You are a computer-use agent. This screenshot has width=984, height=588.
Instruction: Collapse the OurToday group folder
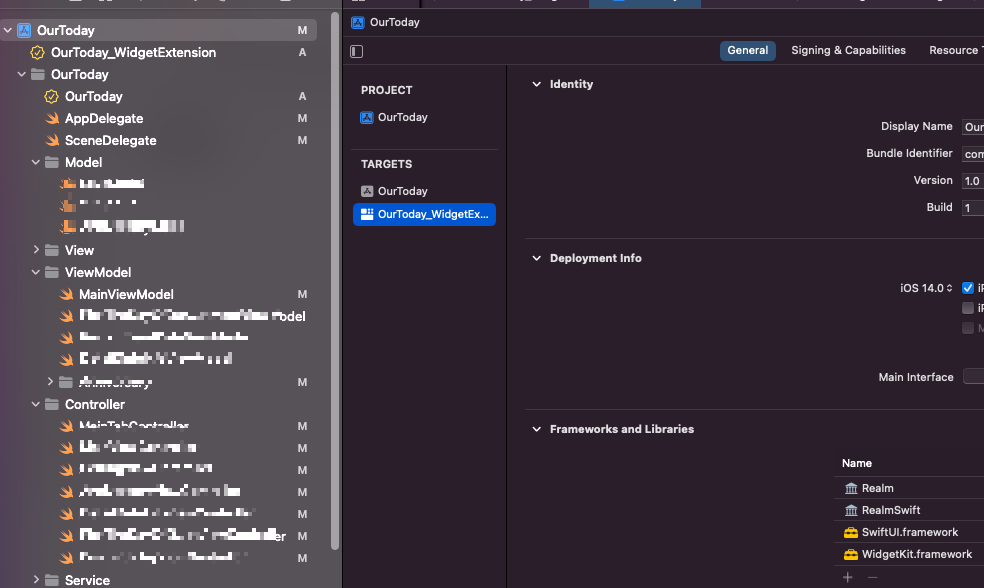[x=22, y=75]
